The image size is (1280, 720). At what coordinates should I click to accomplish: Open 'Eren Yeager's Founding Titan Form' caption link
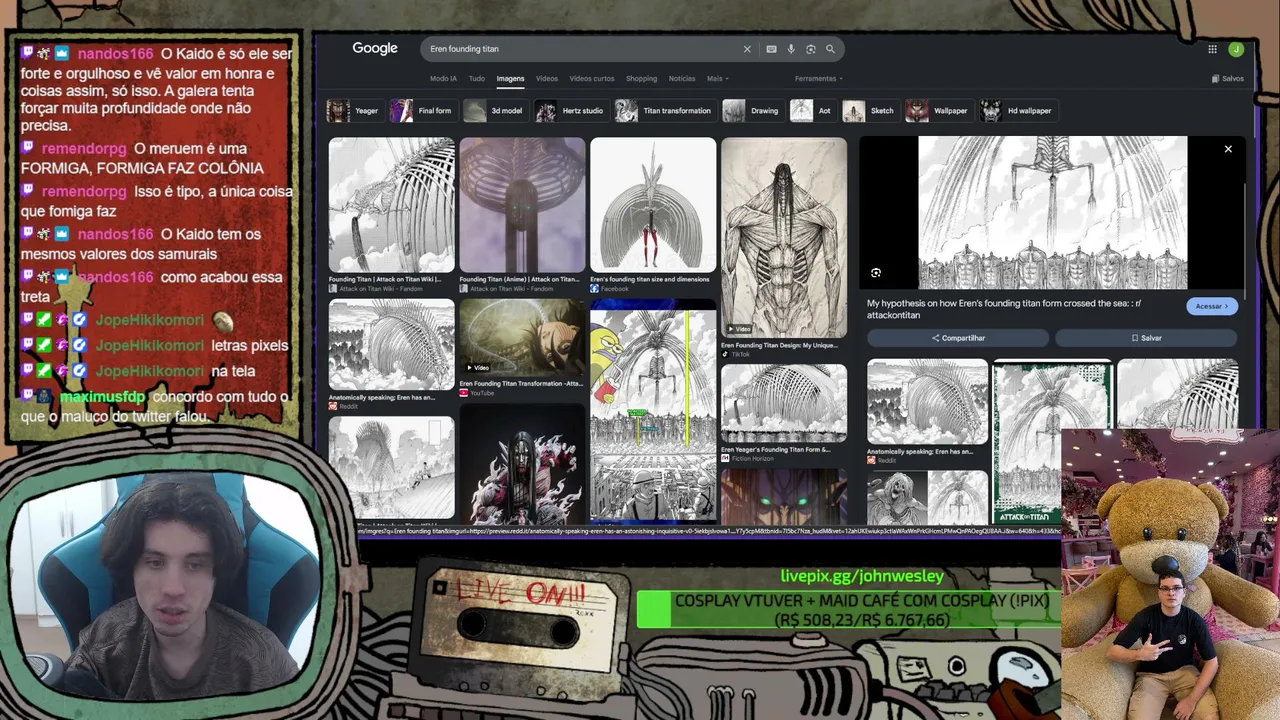pos(776,450)
